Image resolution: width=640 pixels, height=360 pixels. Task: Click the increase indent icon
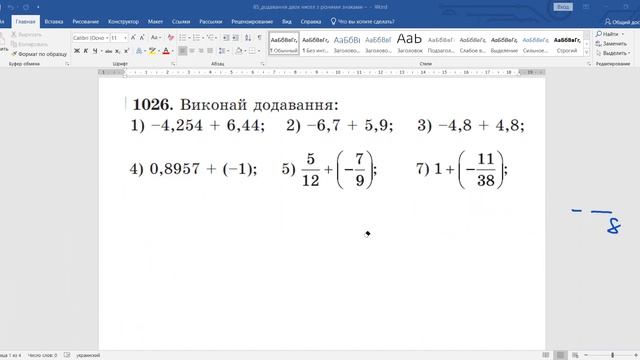coord(236,38)
